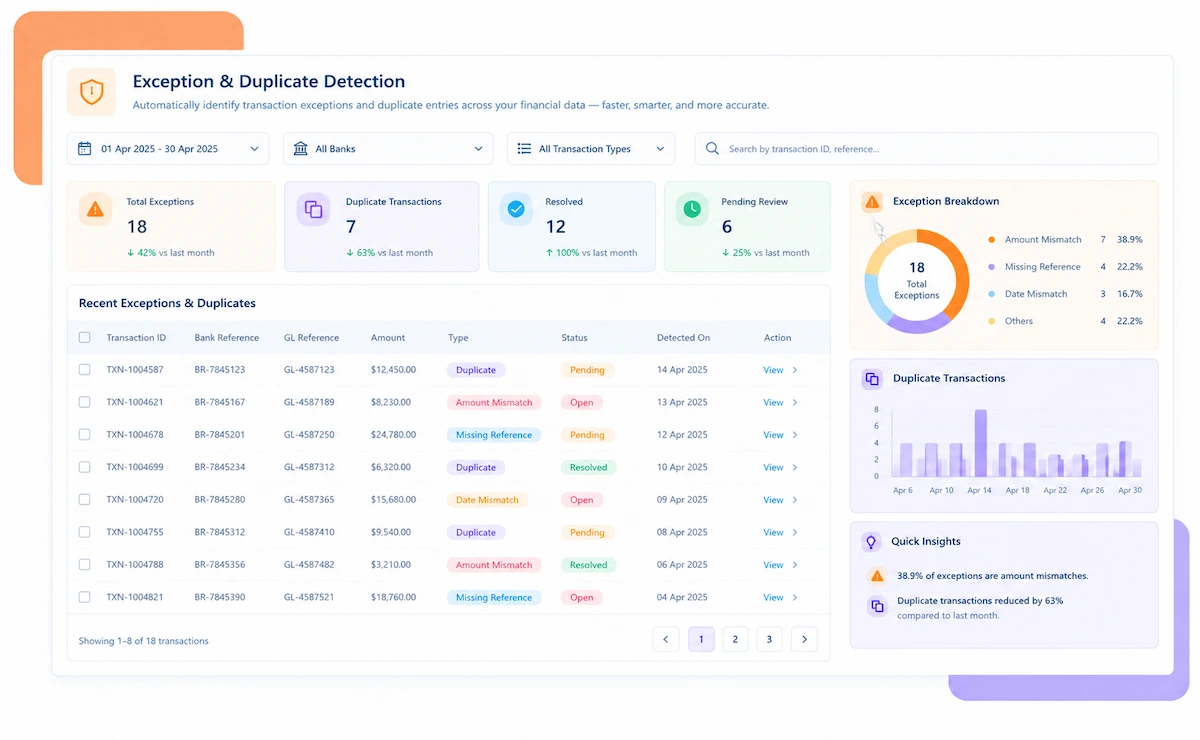Click the amount mismatches insight warning icon

(877, 576)
